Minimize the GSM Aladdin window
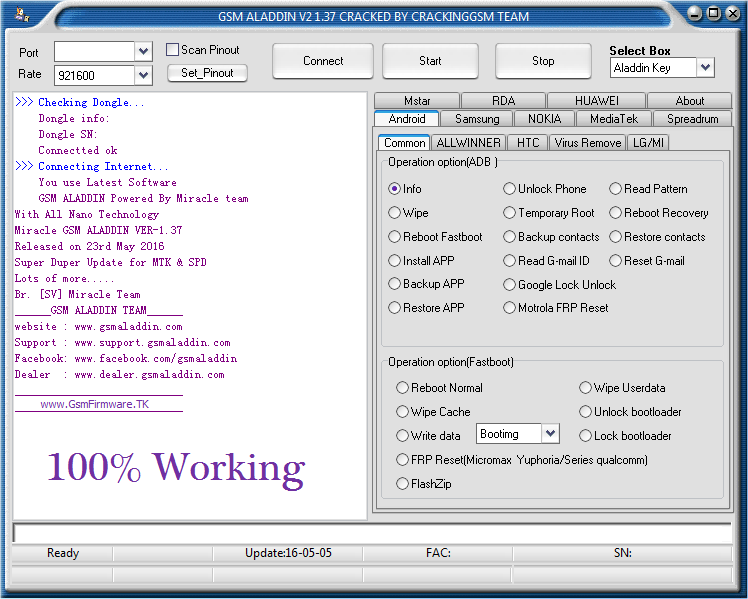The height and width of the screenshot is (599, 748). [695, 13]
